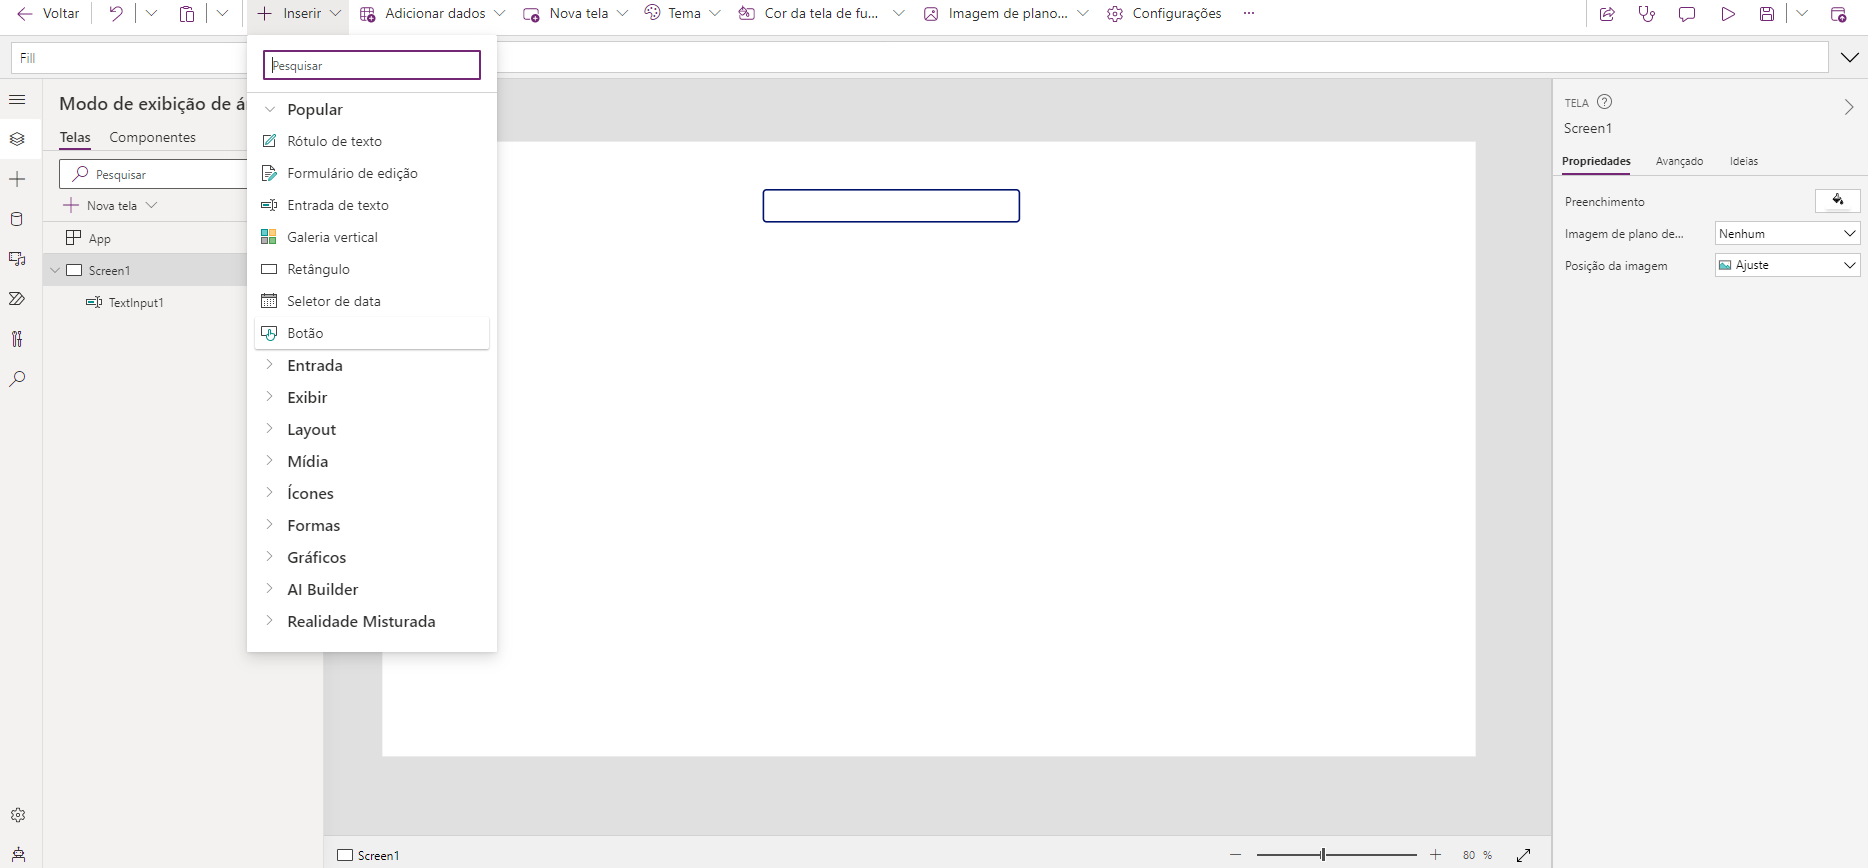Open Imagem de plano de fundo menu
Screen dimensions: 1868x868
(1005, 14)
